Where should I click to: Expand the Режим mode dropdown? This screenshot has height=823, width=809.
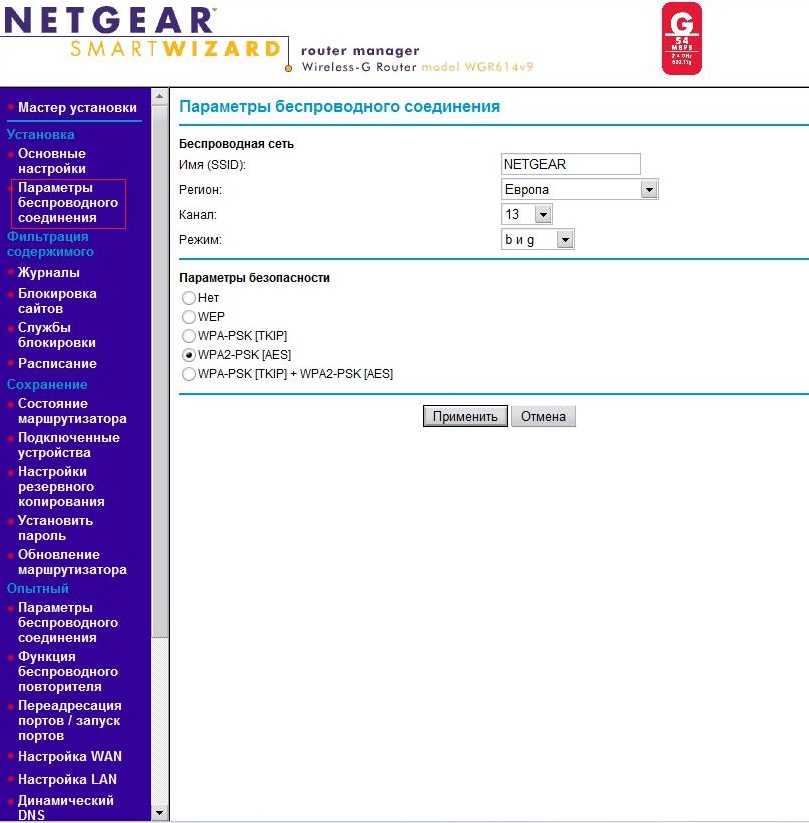coord(565,240)
